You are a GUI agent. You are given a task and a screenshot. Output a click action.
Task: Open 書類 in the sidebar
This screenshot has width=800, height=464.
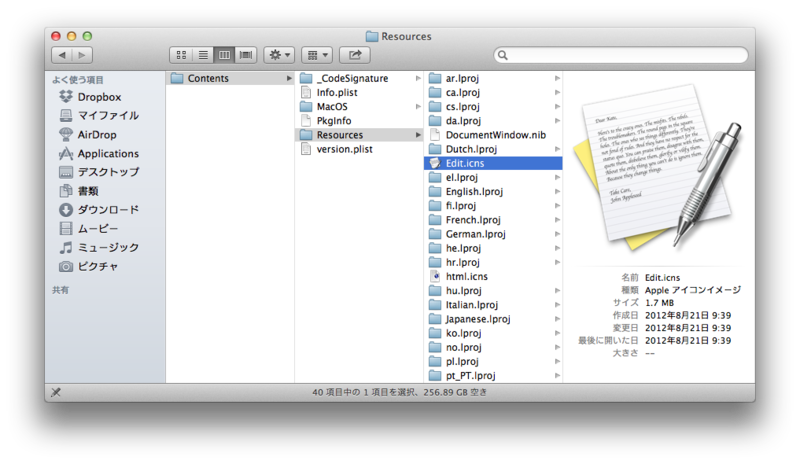point(79,191)
